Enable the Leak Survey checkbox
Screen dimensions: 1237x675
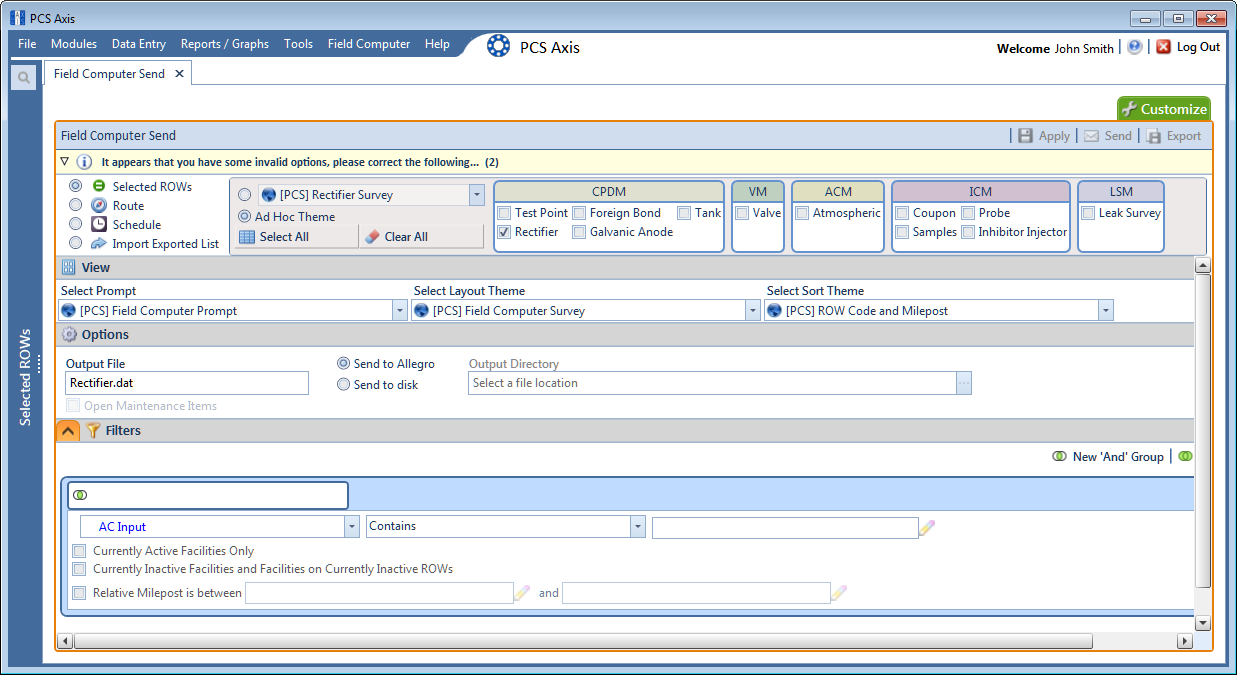1089,213
